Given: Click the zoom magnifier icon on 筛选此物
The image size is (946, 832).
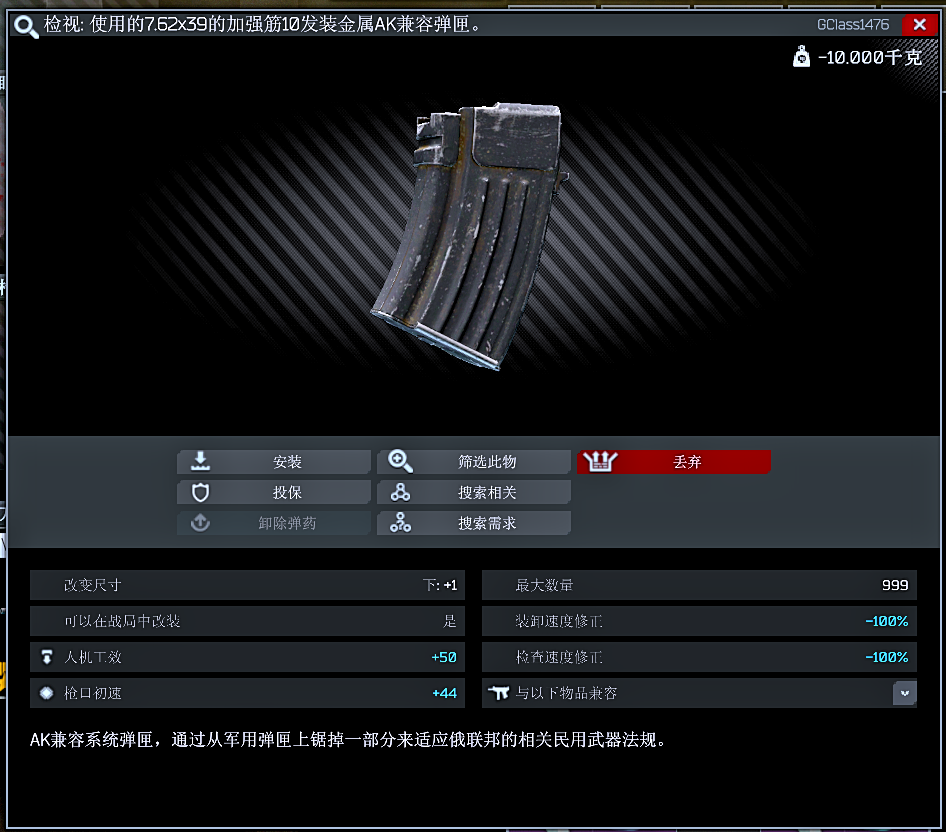Looking at the screenshot, I should coord(400,462).
